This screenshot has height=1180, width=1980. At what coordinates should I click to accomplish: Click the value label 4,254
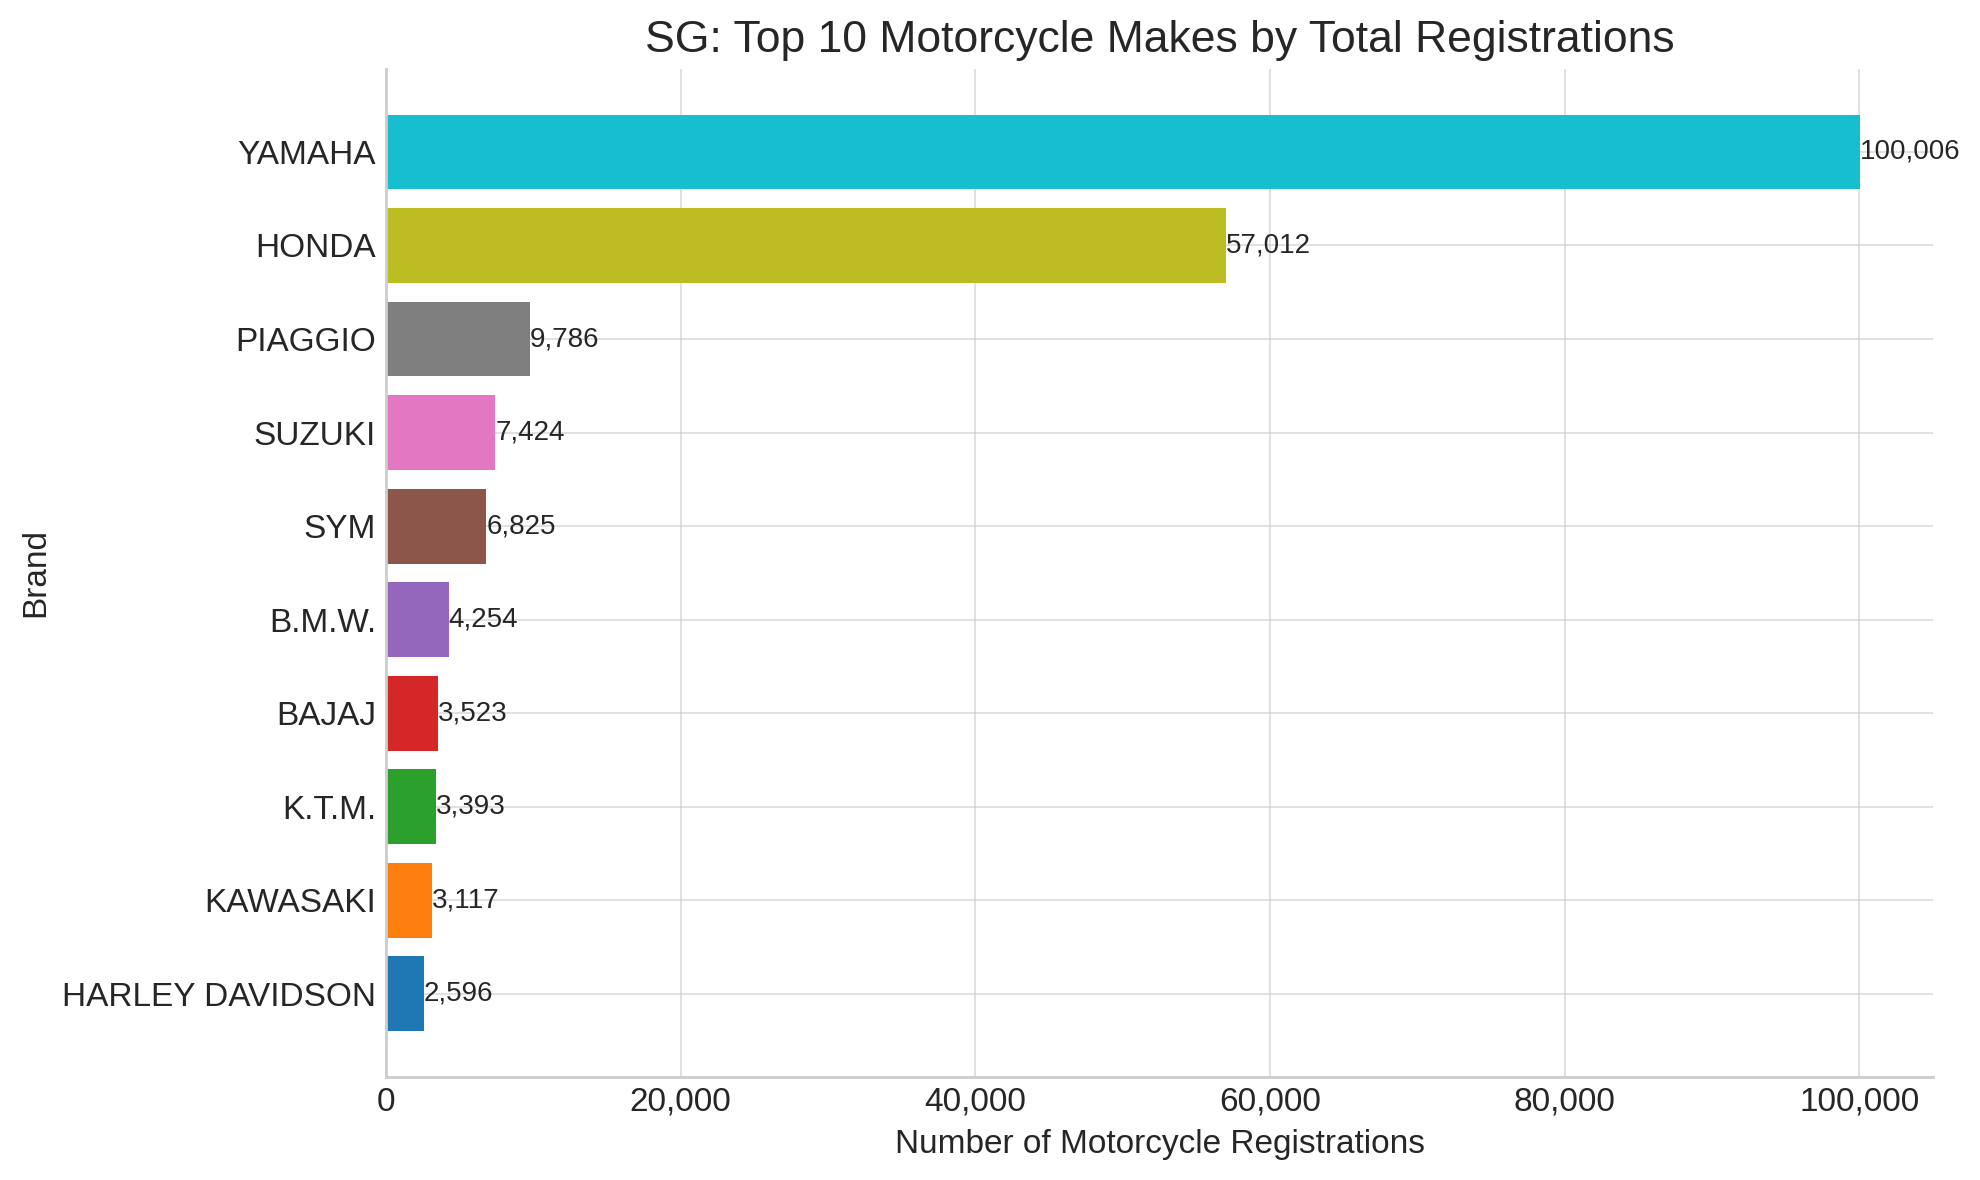pos(483,619)
